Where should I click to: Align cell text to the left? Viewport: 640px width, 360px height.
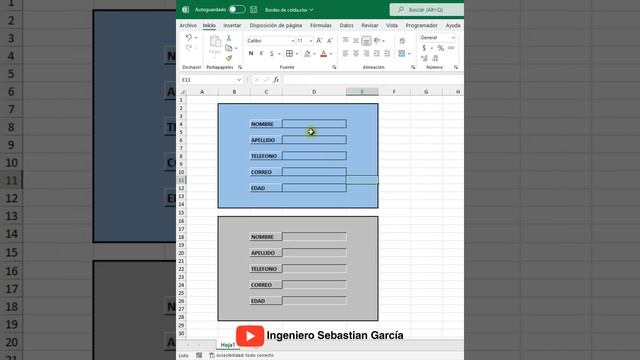click(346, 53)
